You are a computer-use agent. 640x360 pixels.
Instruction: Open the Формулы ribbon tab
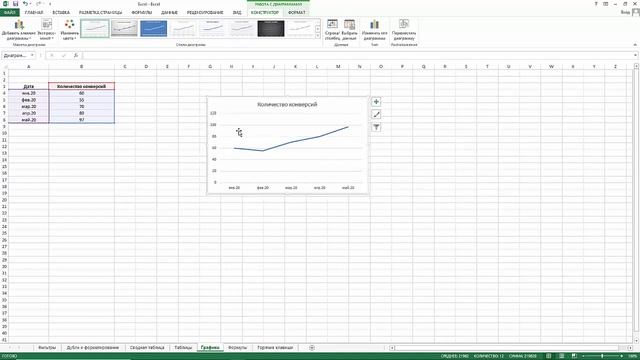[x=142, y=13]
